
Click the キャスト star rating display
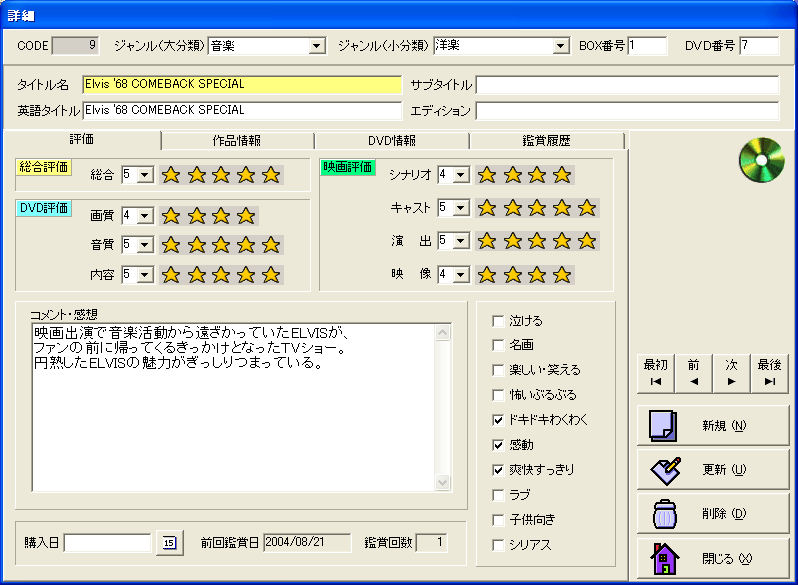click(537, 208)
